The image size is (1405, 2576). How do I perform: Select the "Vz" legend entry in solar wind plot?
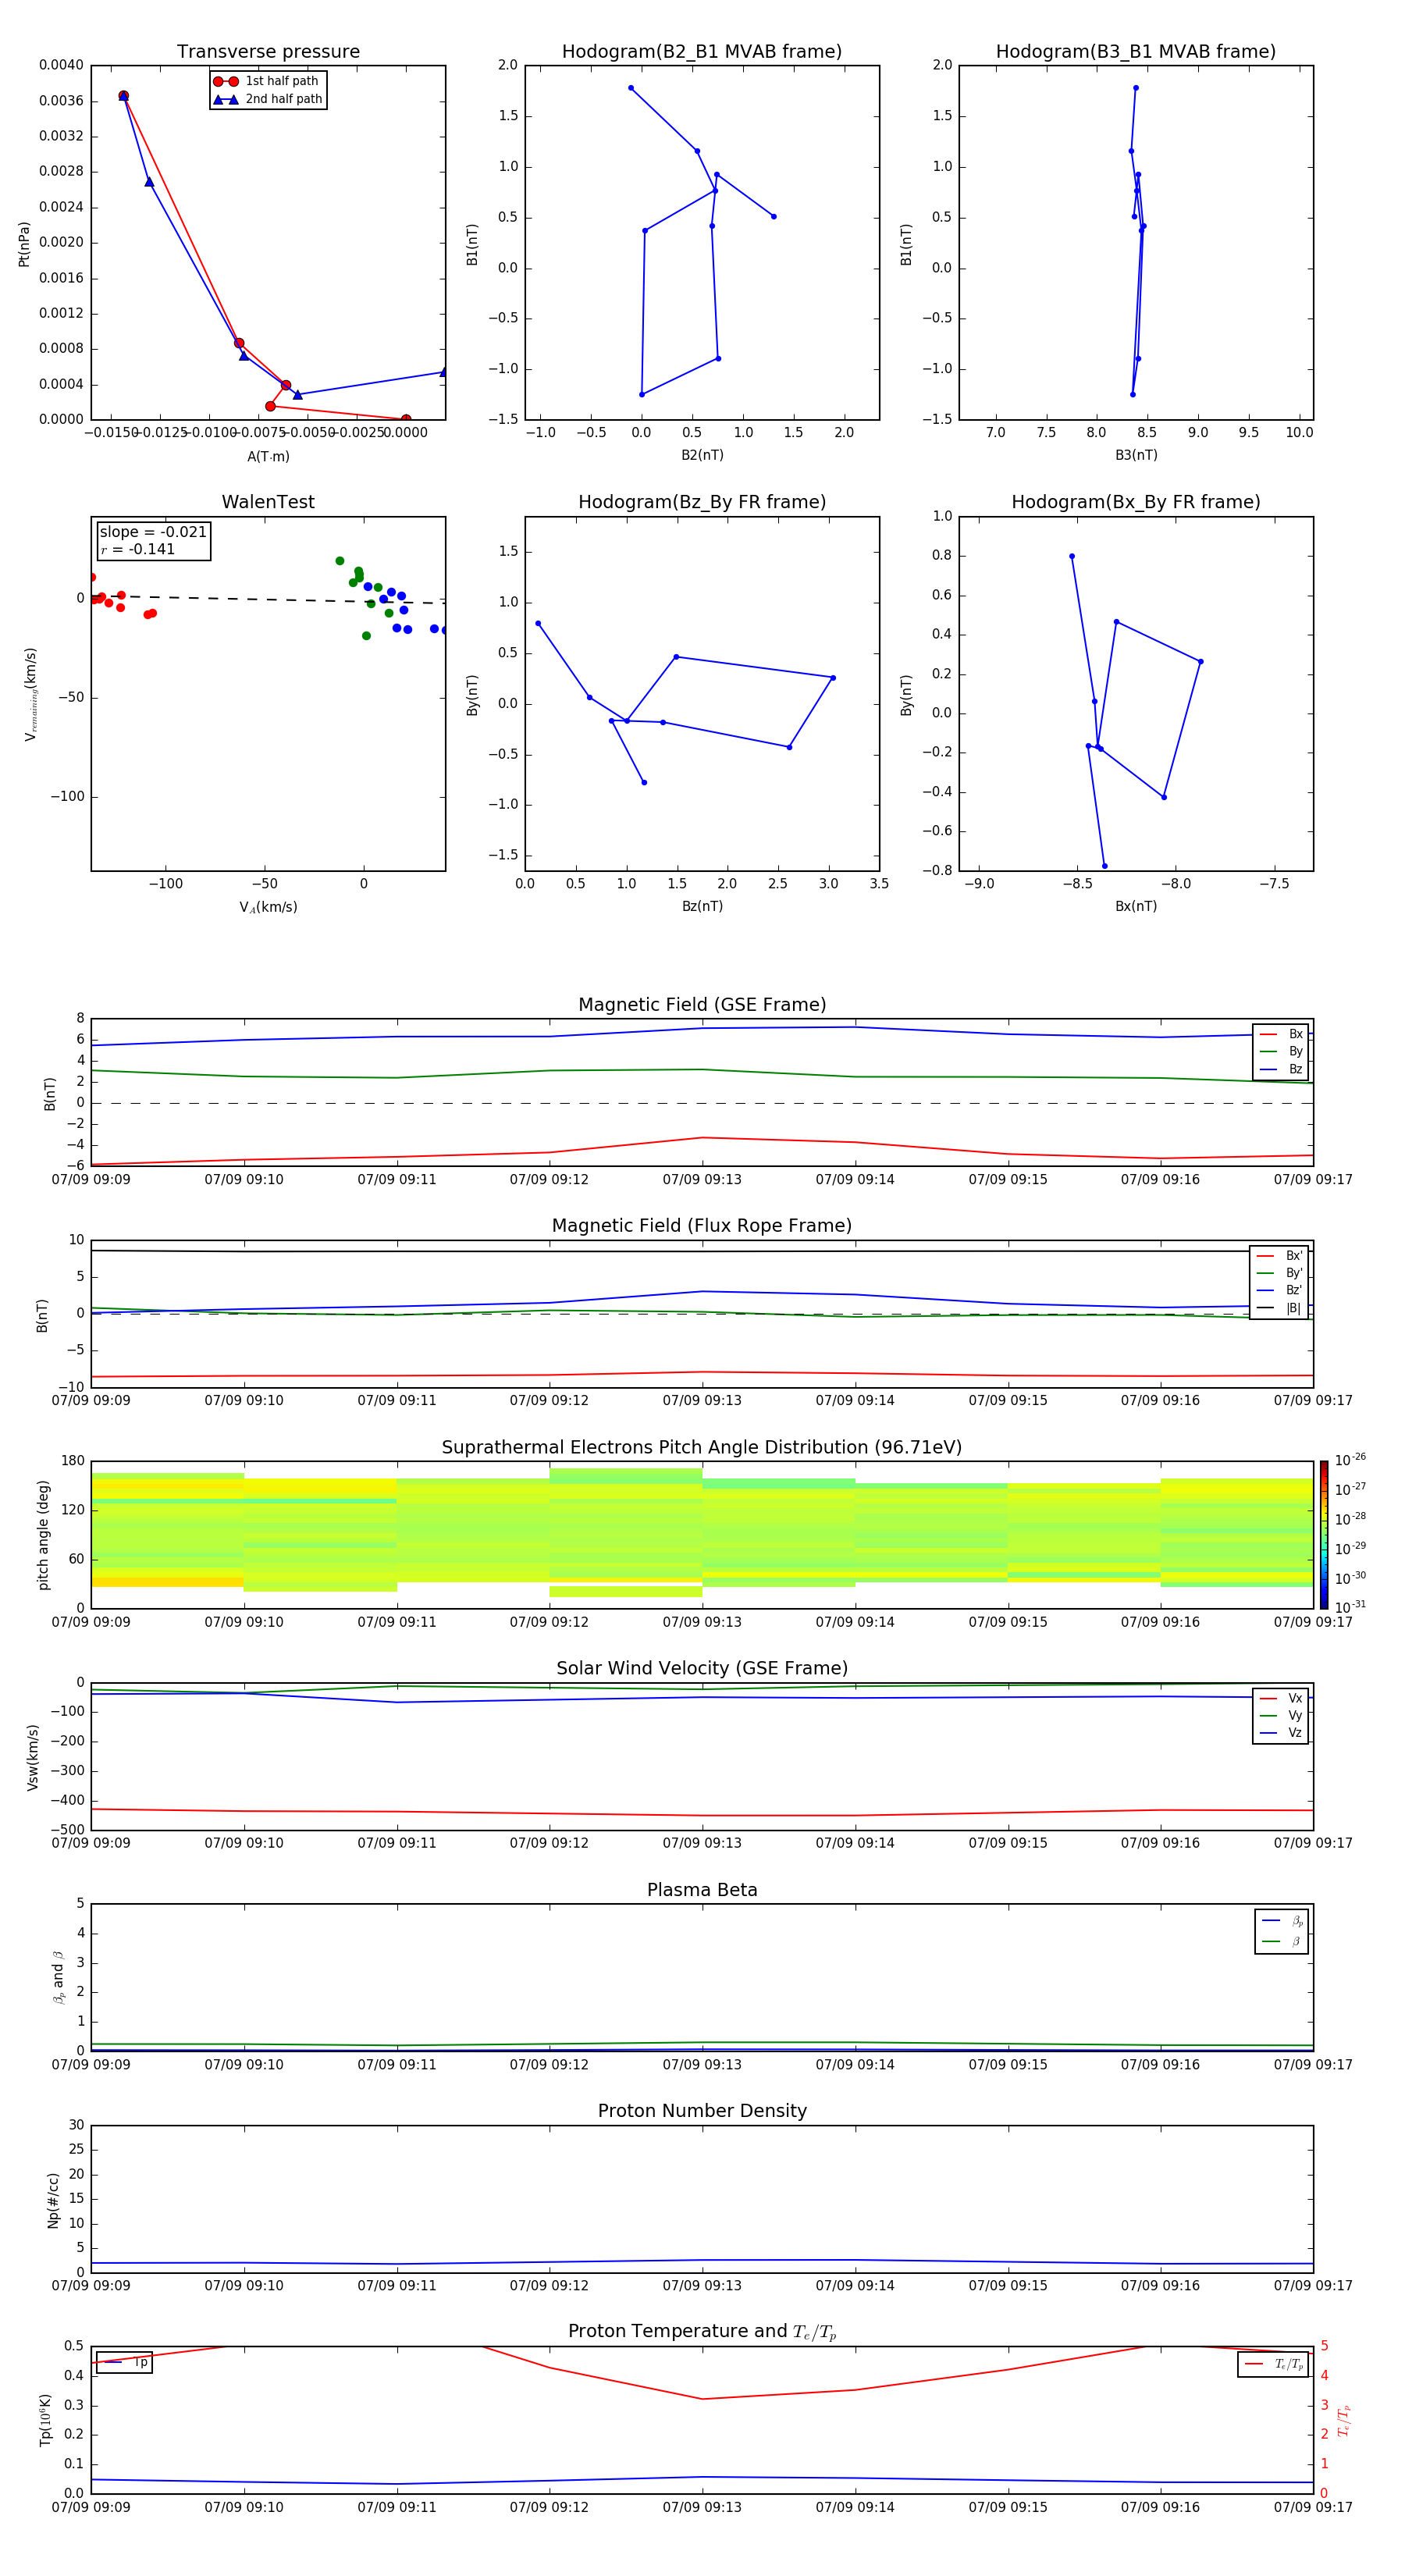[1281, 1732]
